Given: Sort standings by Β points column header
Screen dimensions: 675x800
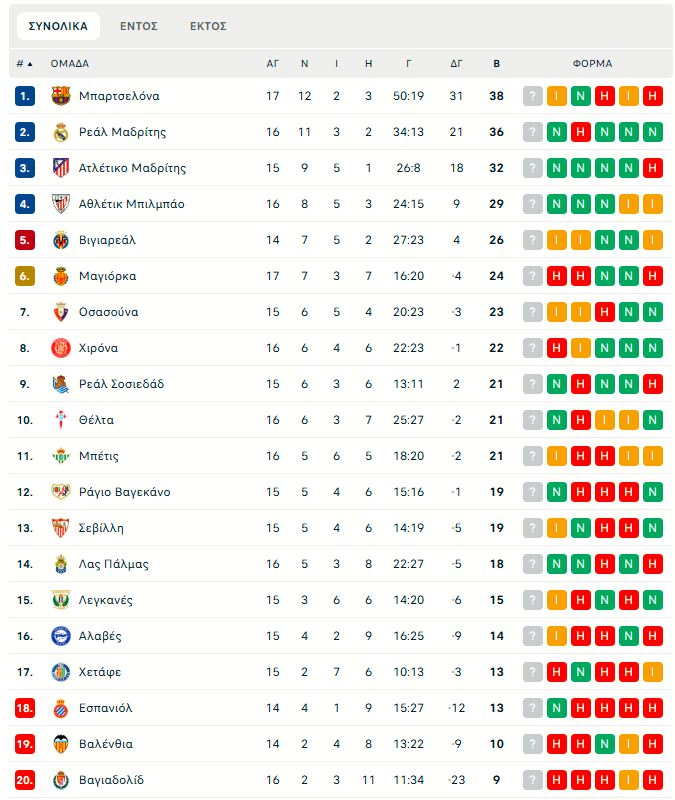Looking at the screenshot, I should (x=497, y=63).
